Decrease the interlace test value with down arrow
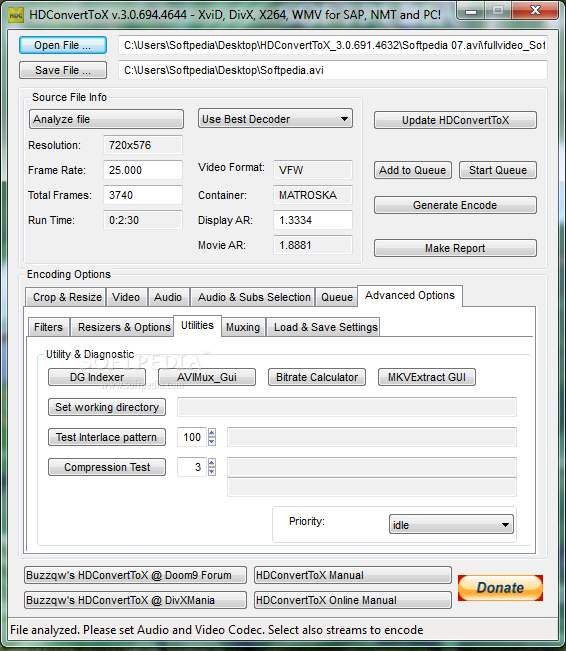This screenshot has height=651, width=566. 212,441
